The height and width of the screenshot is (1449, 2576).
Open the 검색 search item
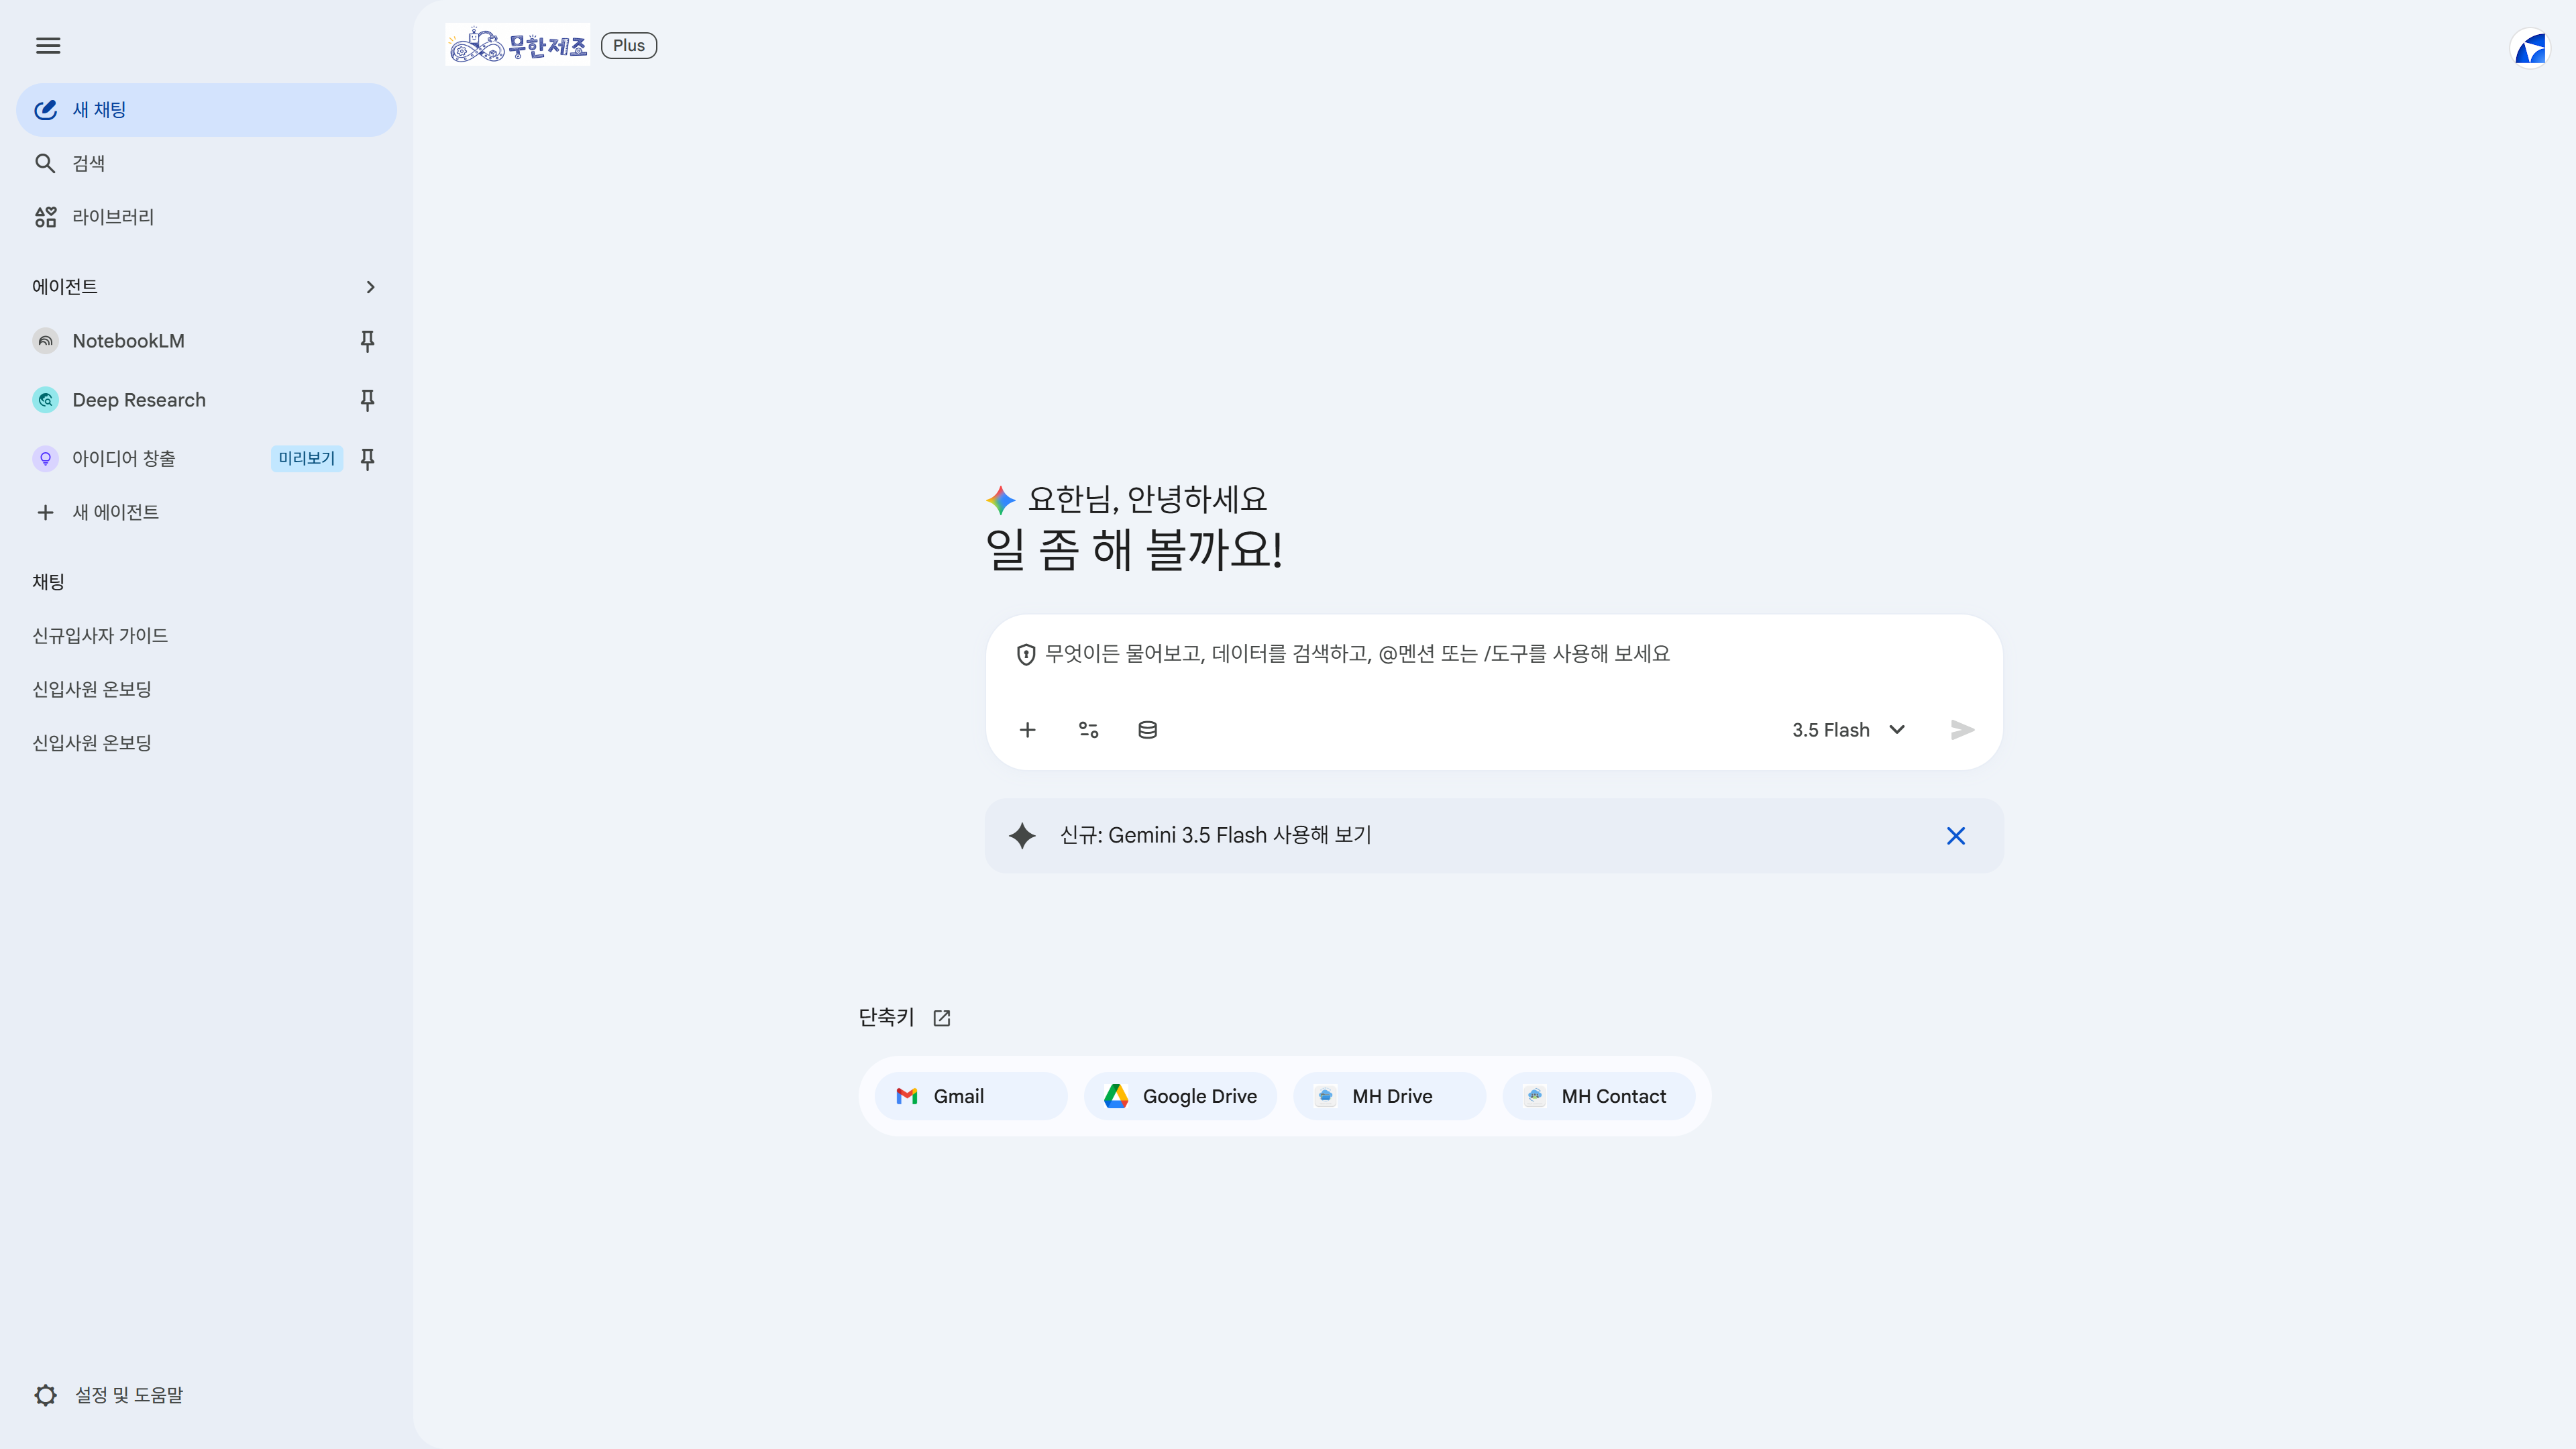click(x=206, y=163)
